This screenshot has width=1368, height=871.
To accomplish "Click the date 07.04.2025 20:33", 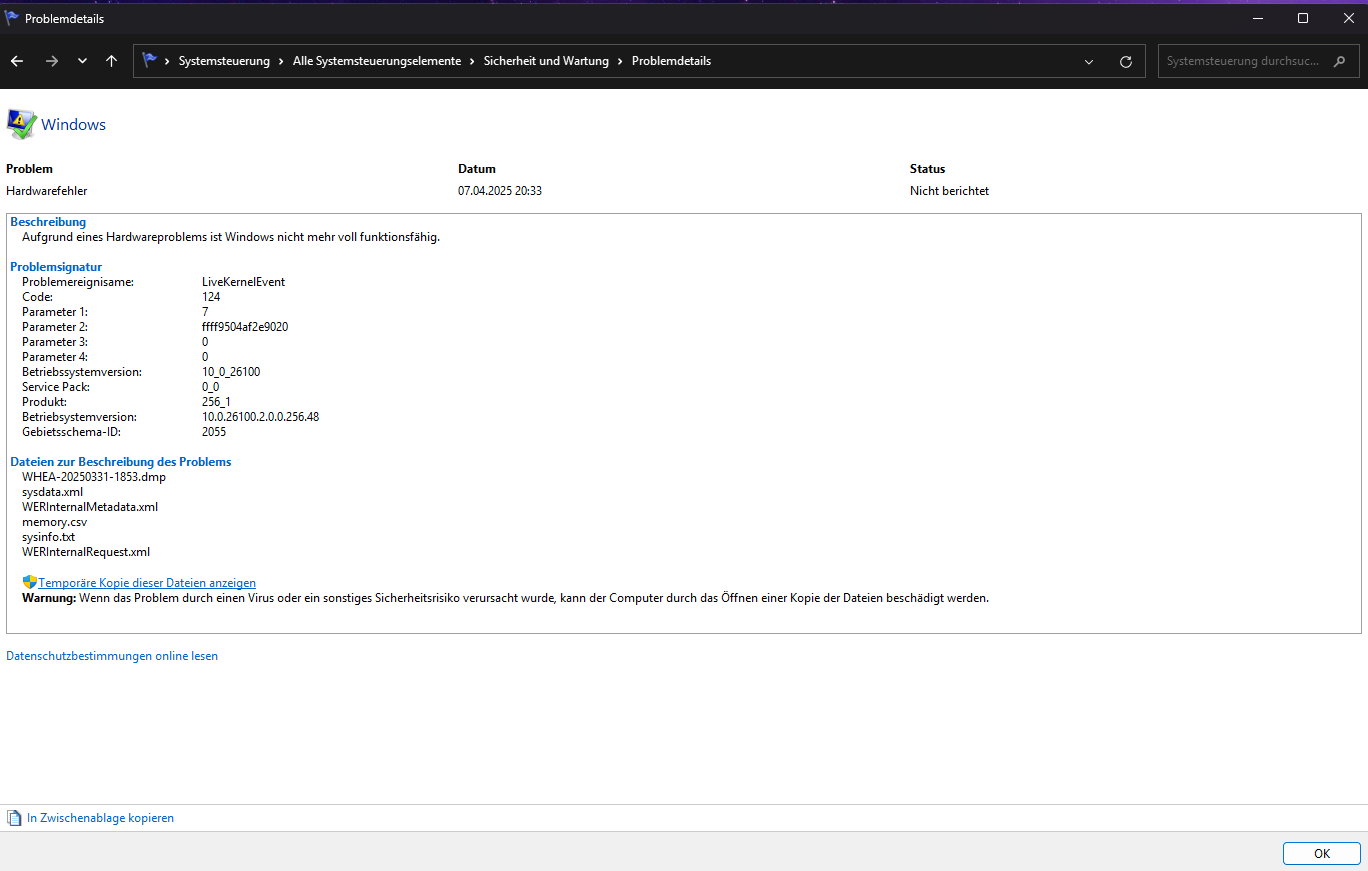I will [x=500, y=191].
